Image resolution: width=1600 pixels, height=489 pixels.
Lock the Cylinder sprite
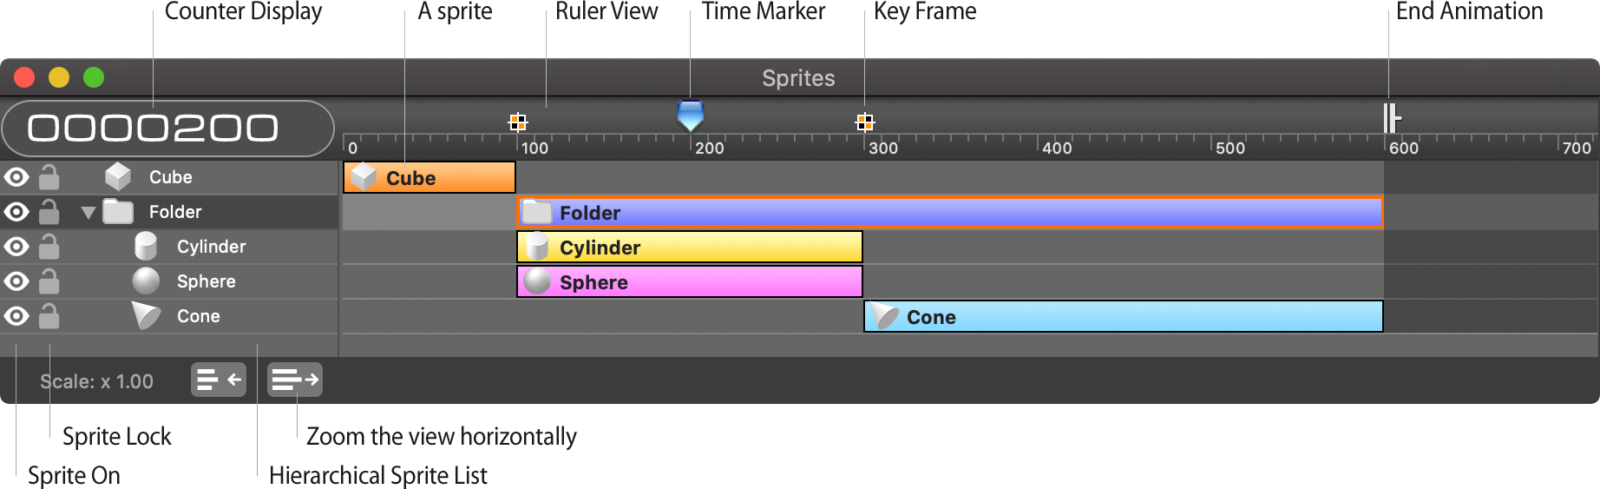[48, 247]
